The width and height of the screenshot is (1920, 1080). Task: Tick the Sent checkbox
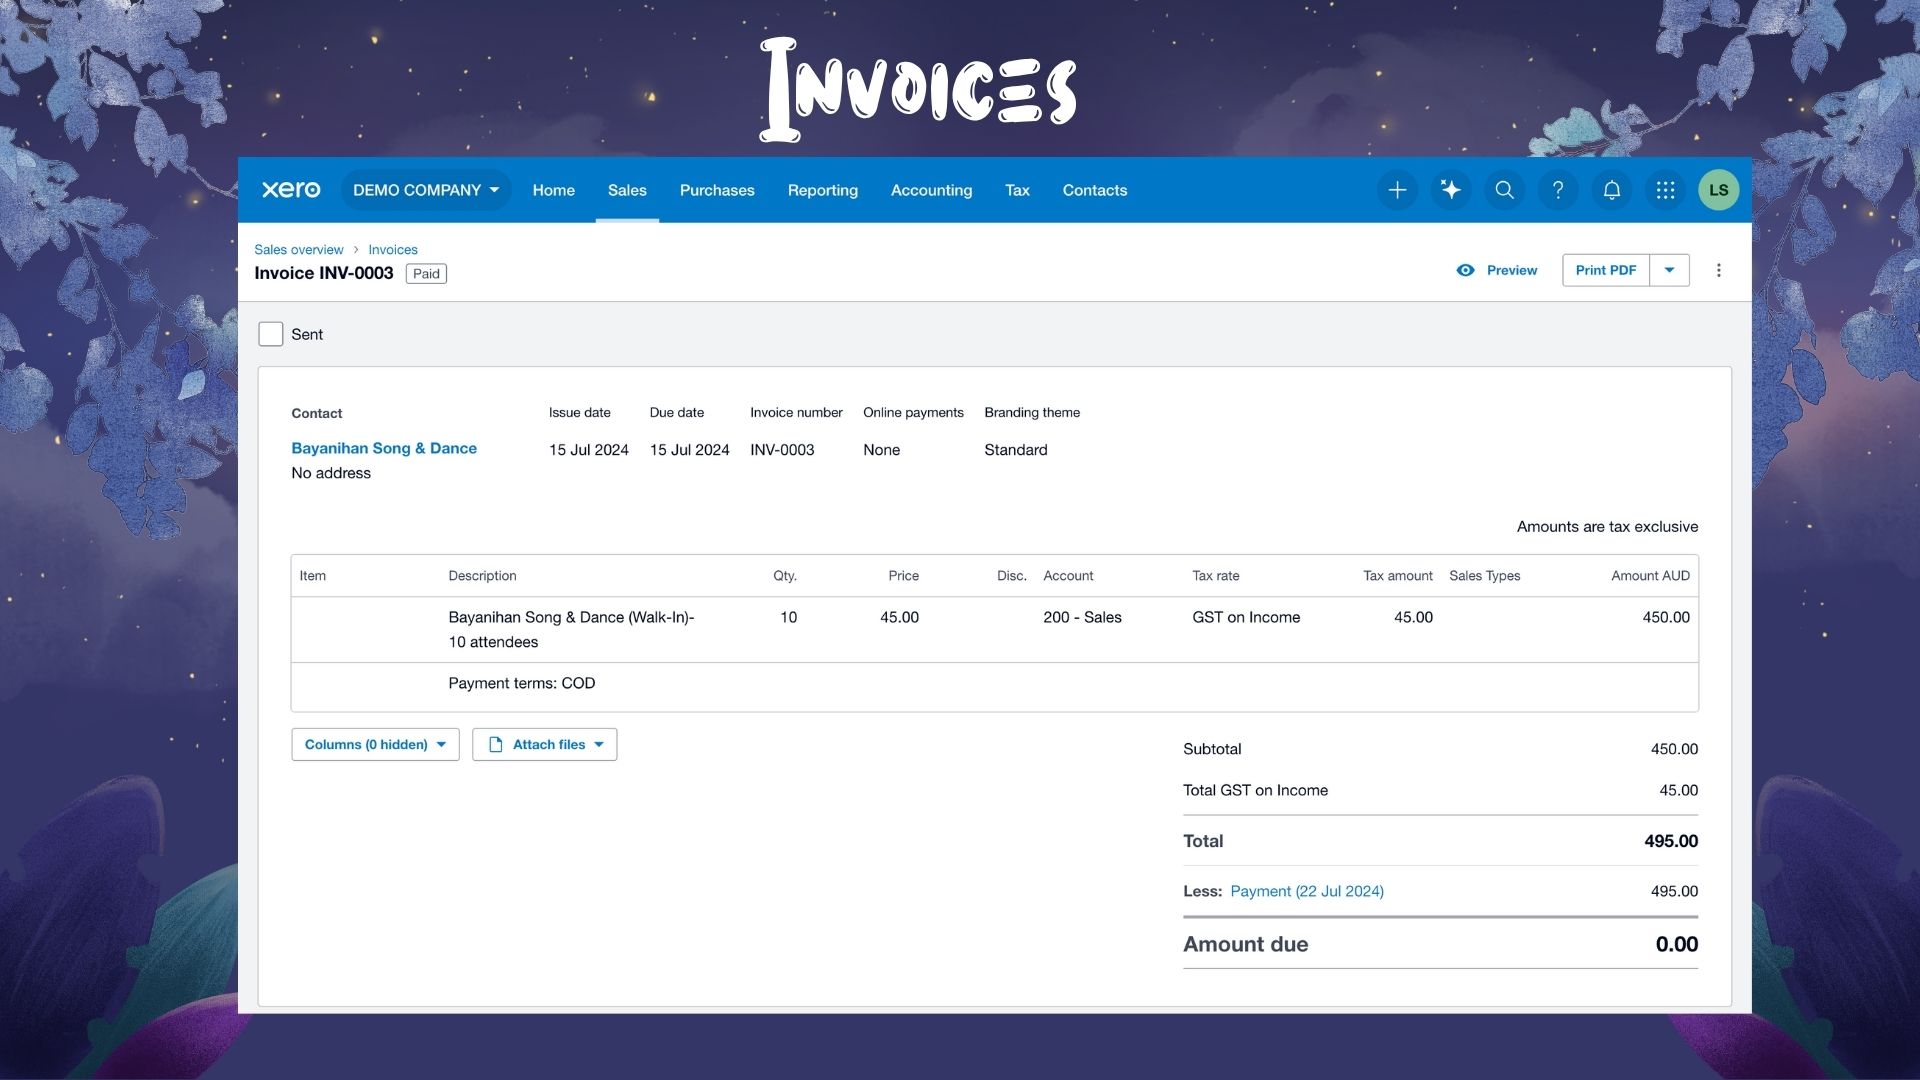pyautogui.click(x=270, y=334)
